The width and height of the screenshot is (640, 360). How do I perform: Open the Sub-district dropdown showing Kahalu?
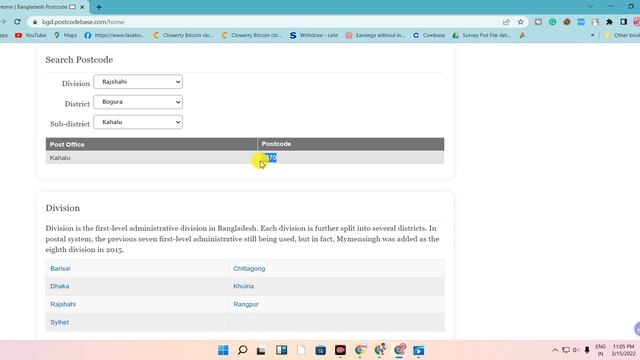(x=138, y=122)
